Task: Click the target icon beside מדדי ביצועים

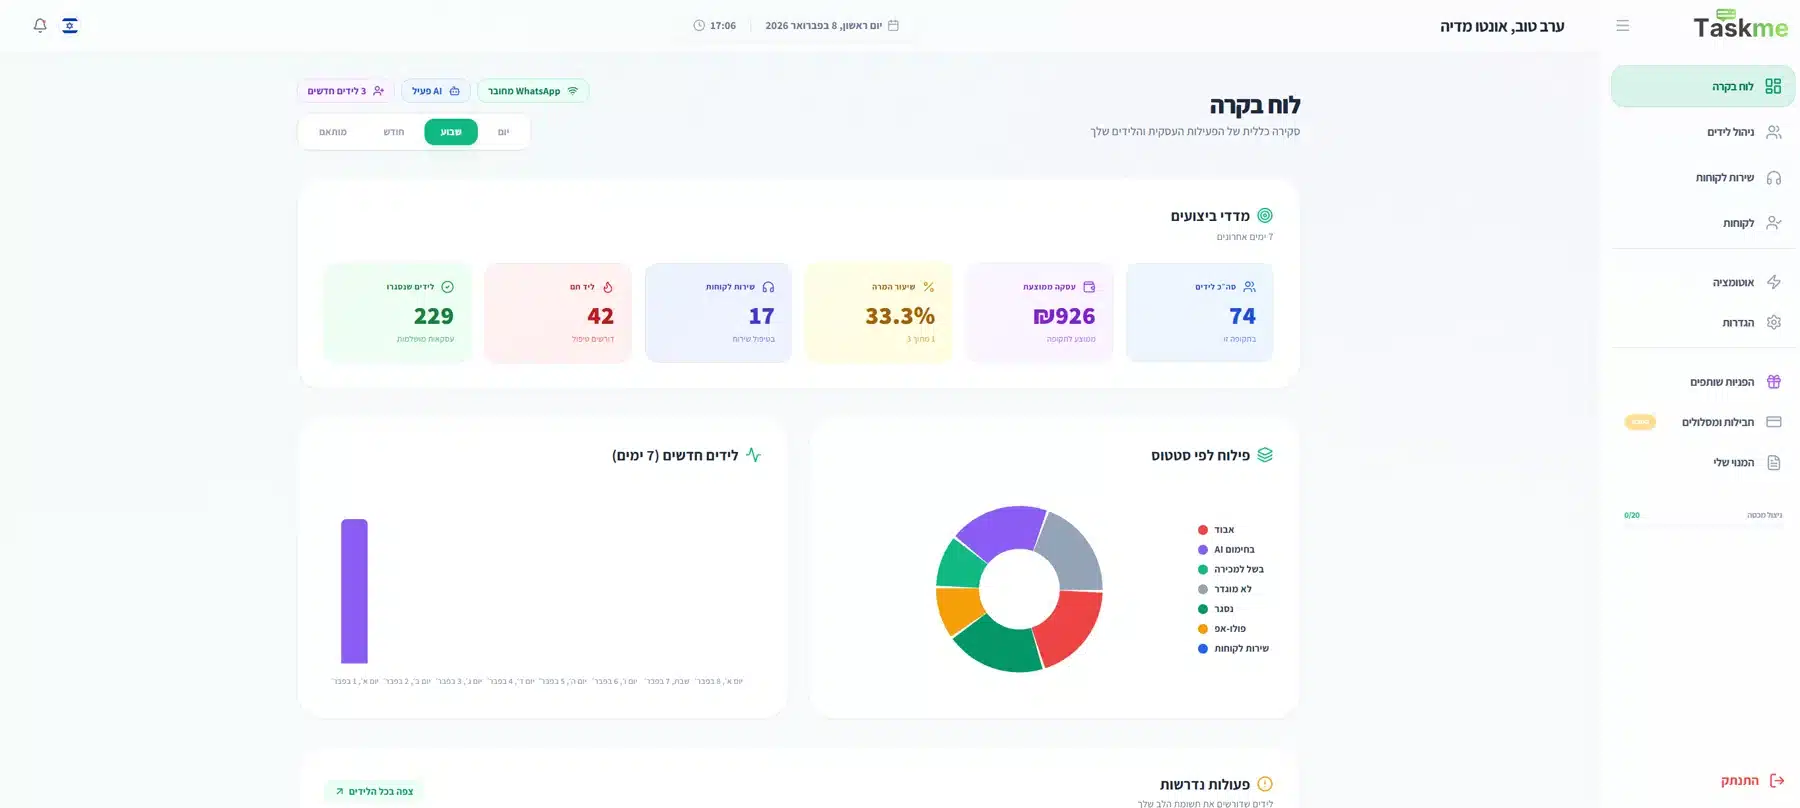Action: 1264,215
